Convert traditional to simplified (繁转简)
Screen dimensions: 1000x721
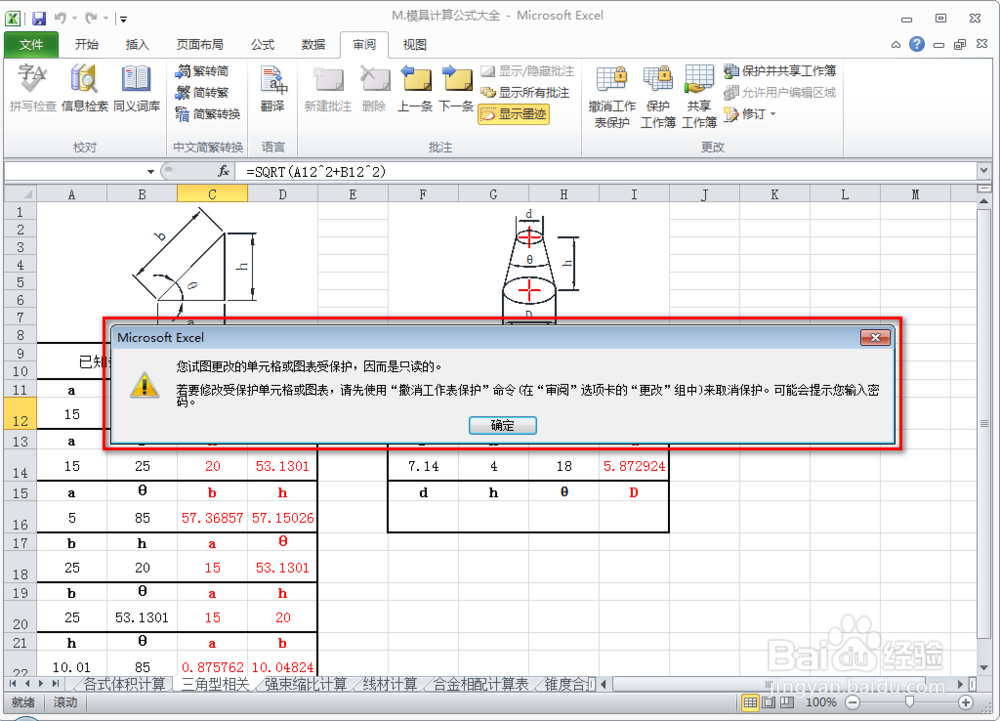[x=202, y=71]
